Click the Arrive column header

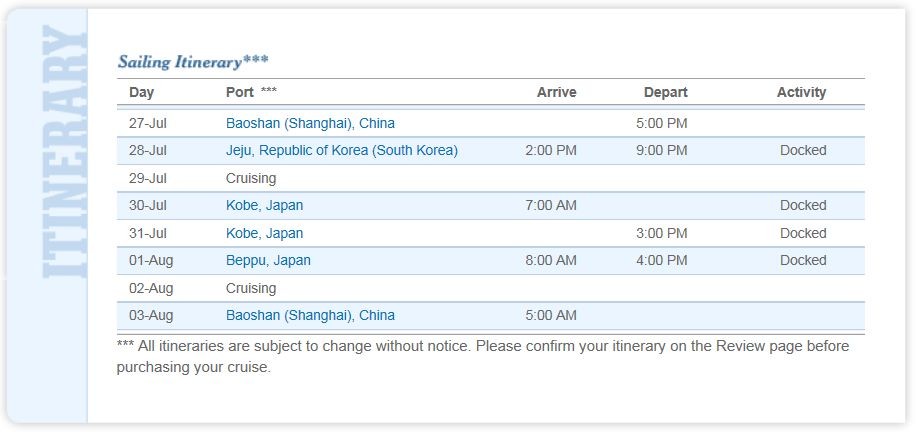click(x=556, y=93)
